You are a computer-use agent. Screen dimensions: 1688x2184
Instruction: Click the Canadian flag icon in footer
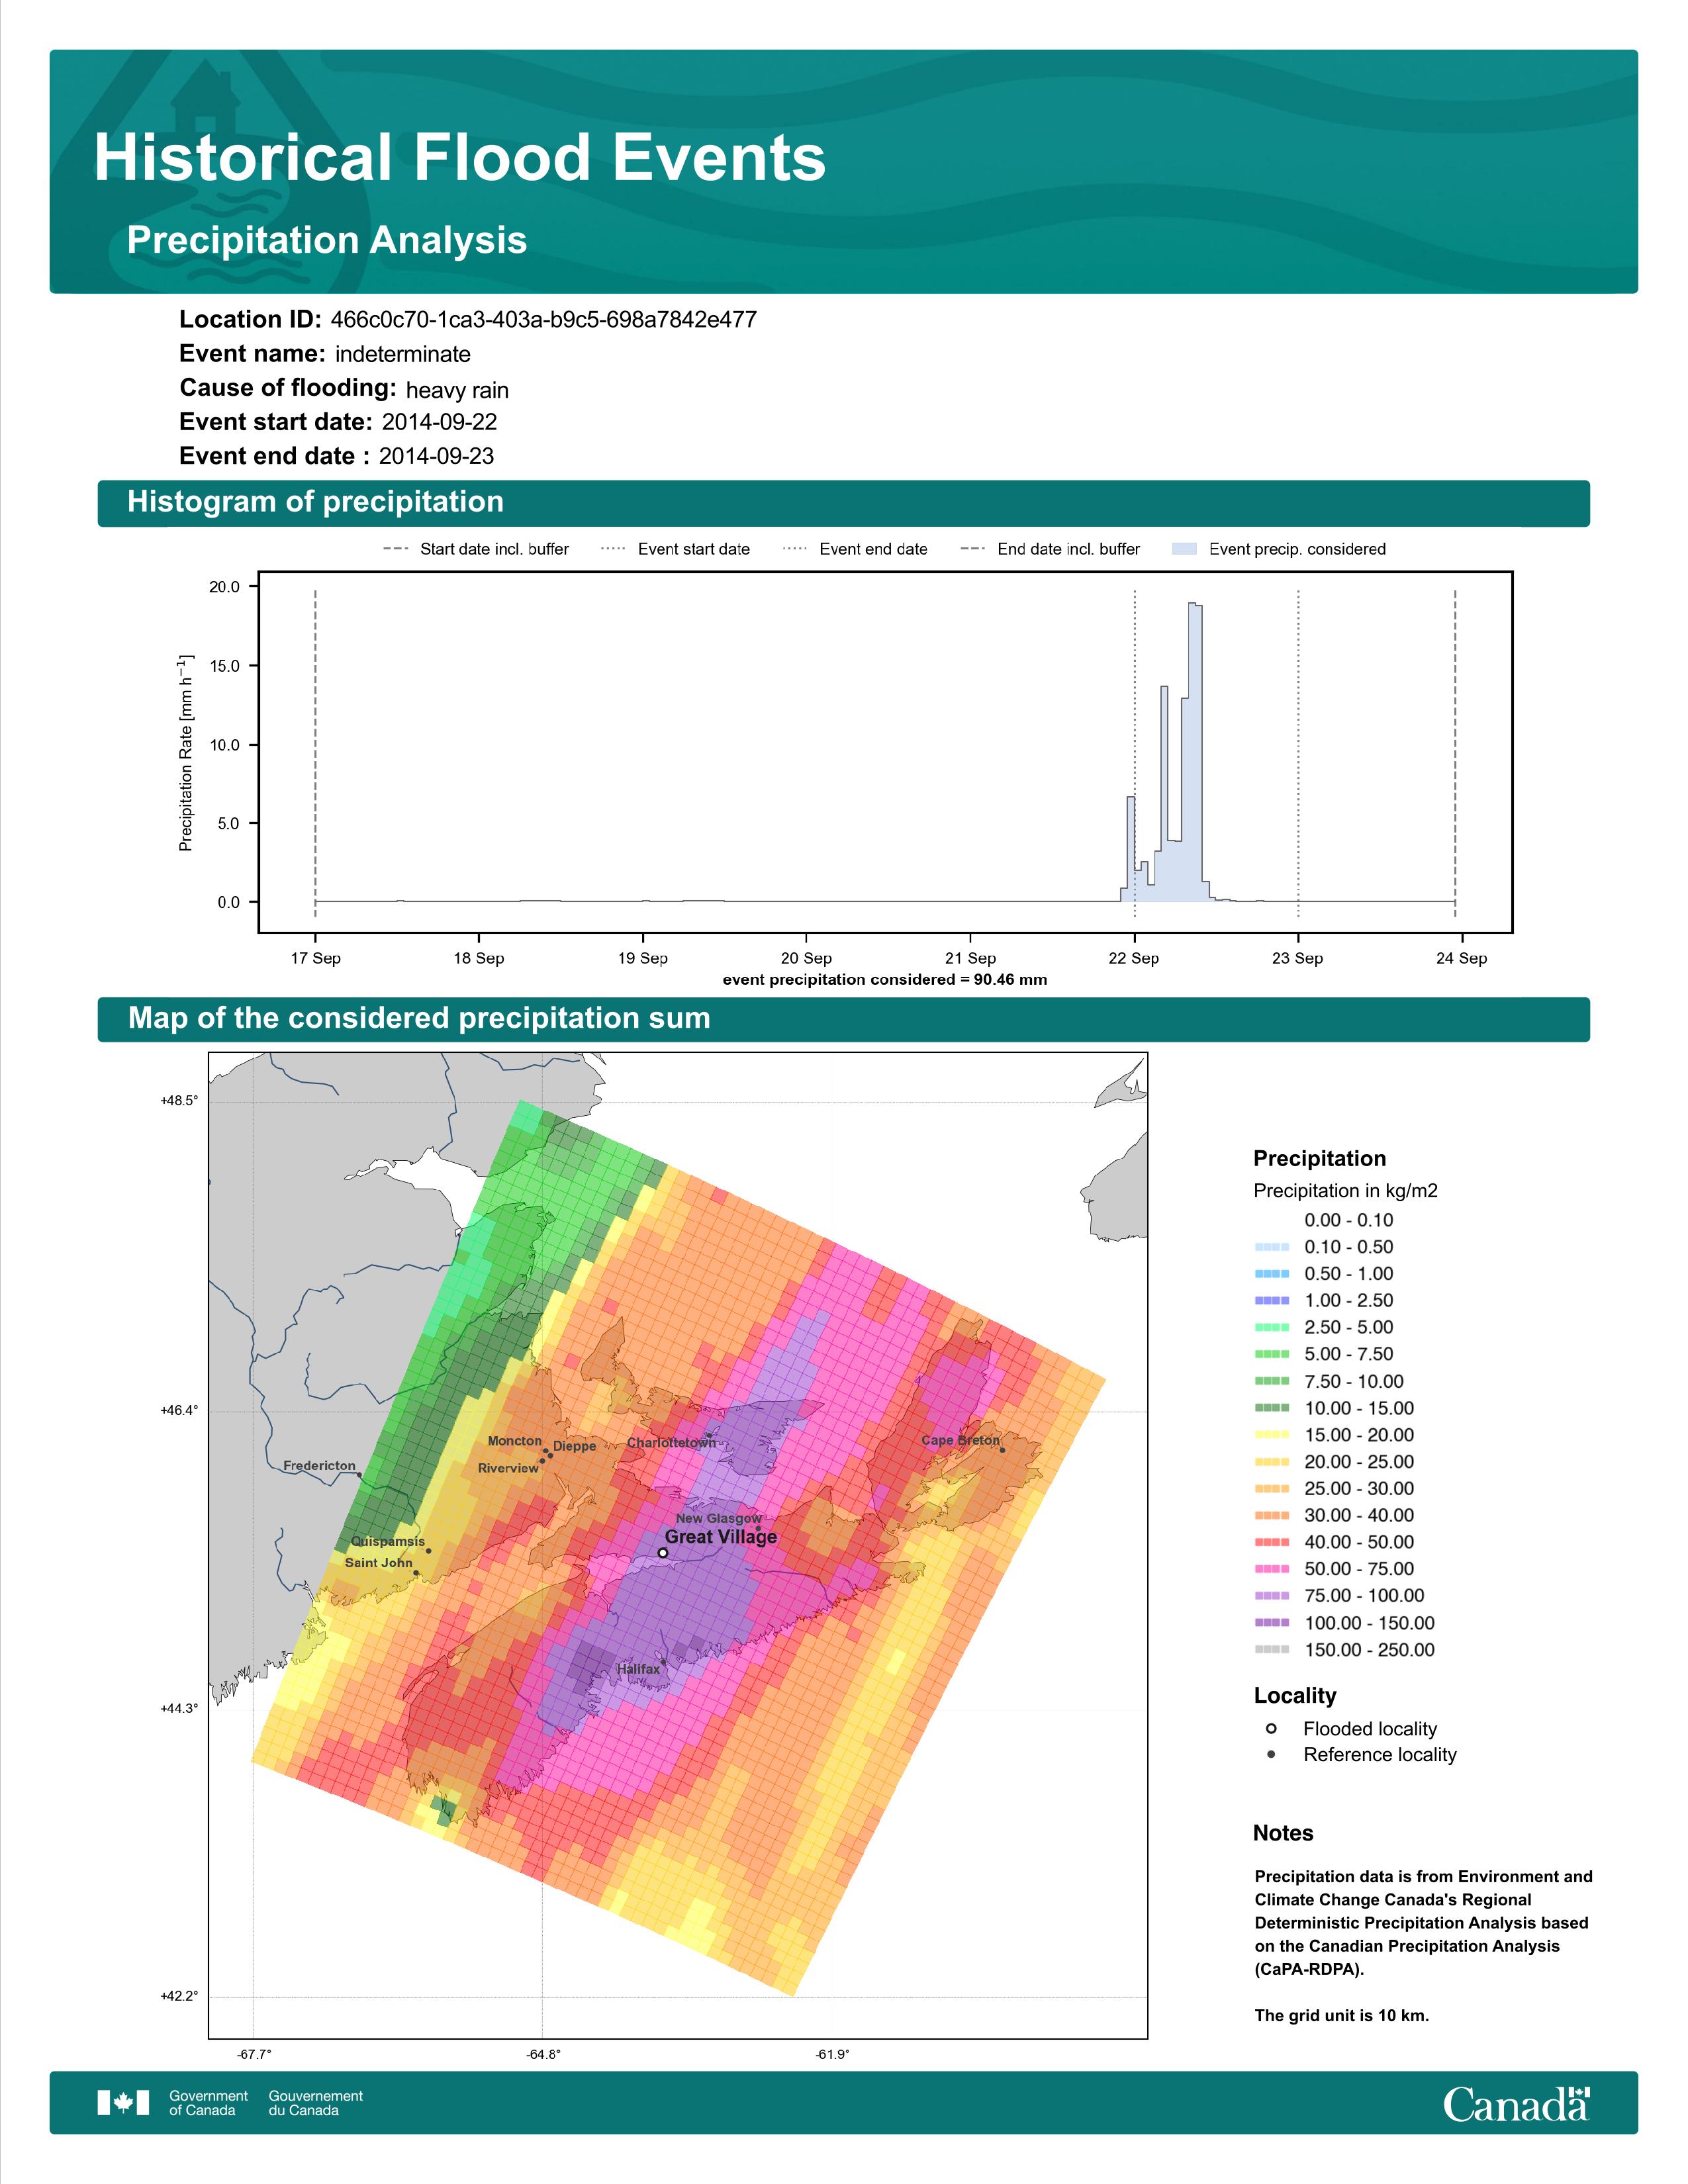[x=123, y=2103]
